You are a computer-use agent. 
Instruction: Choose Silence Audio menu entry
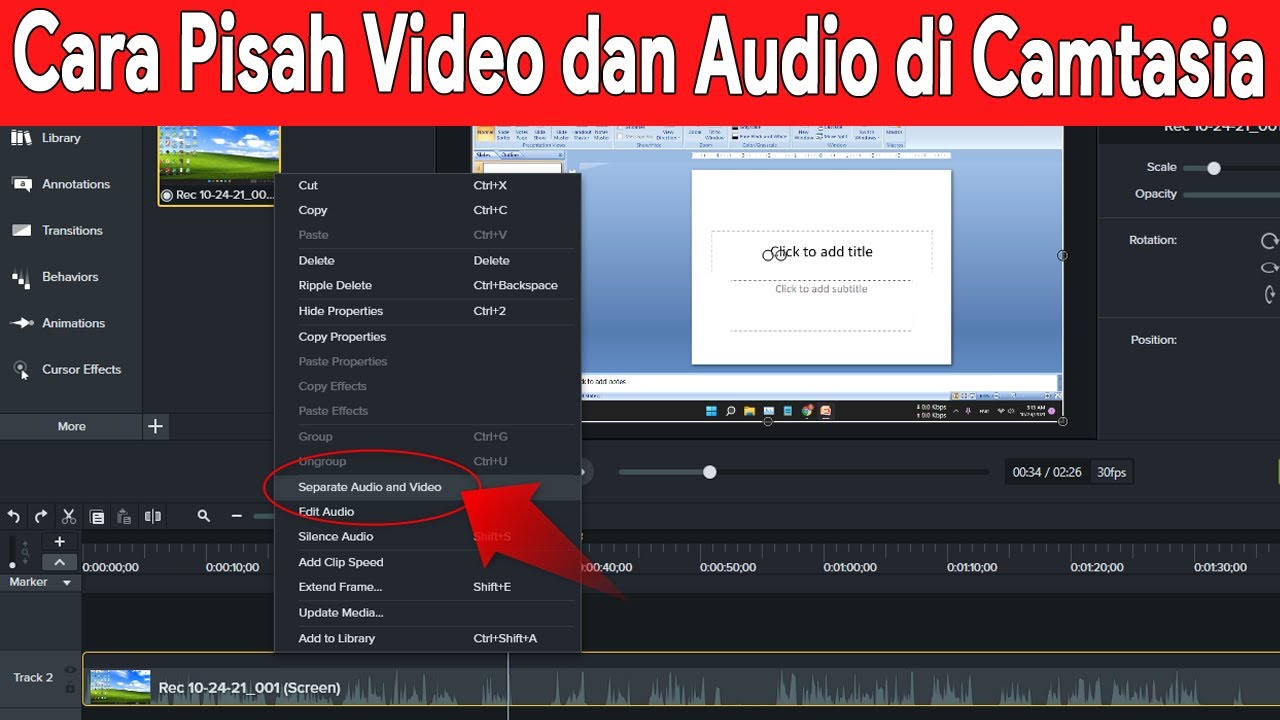pyautogui.click(x=428, y=536)
